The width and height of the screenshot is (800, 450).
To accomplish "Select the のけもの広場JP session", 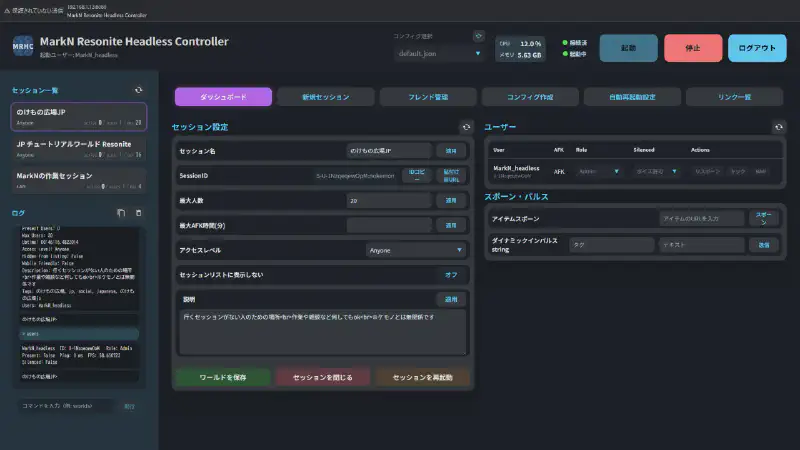I will (x=79, y=116).
